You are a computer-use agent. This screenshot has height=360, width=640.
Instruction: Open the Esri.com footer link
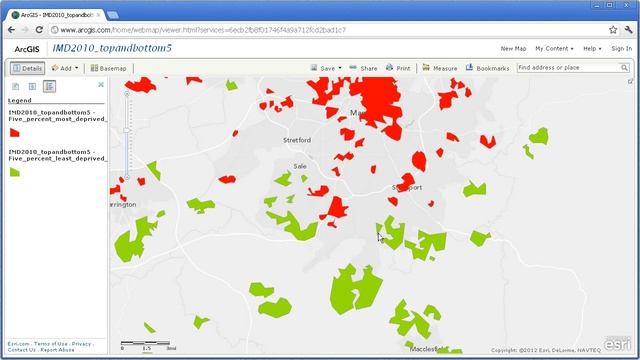pyautogui.click(x=18, y=344)
